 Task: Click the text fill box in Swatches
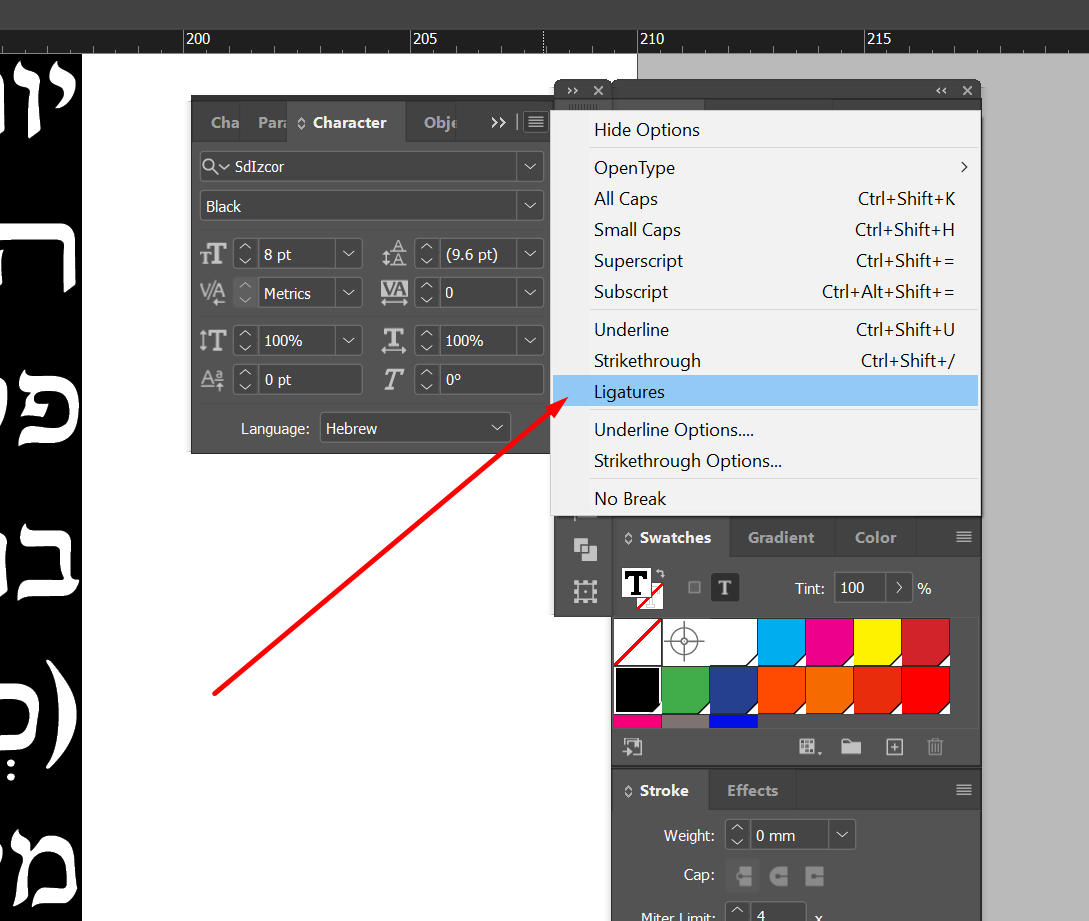(x=635, y=582)
